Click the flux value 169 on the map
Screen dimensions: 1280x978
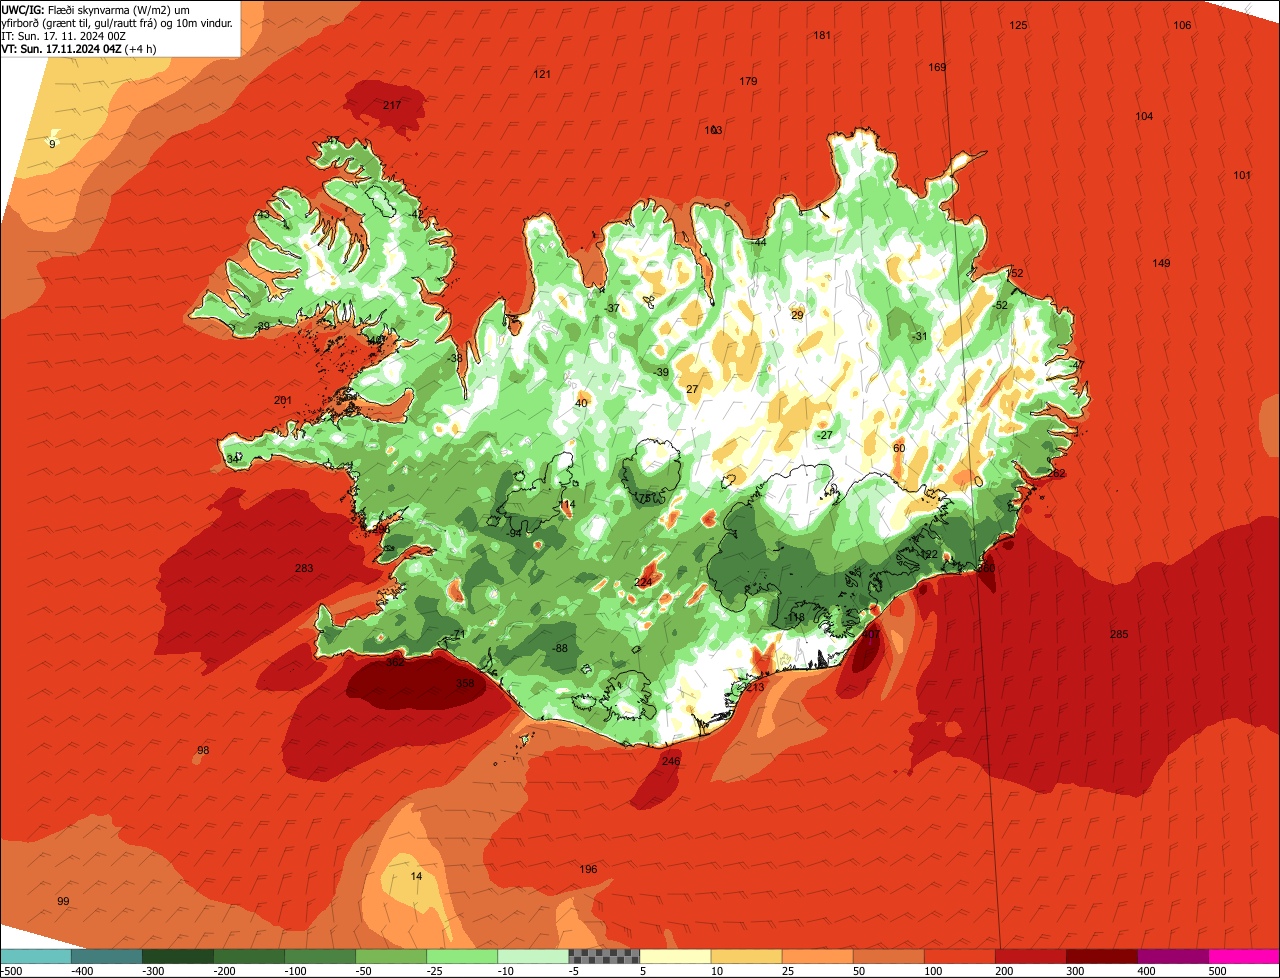[937, 67]
